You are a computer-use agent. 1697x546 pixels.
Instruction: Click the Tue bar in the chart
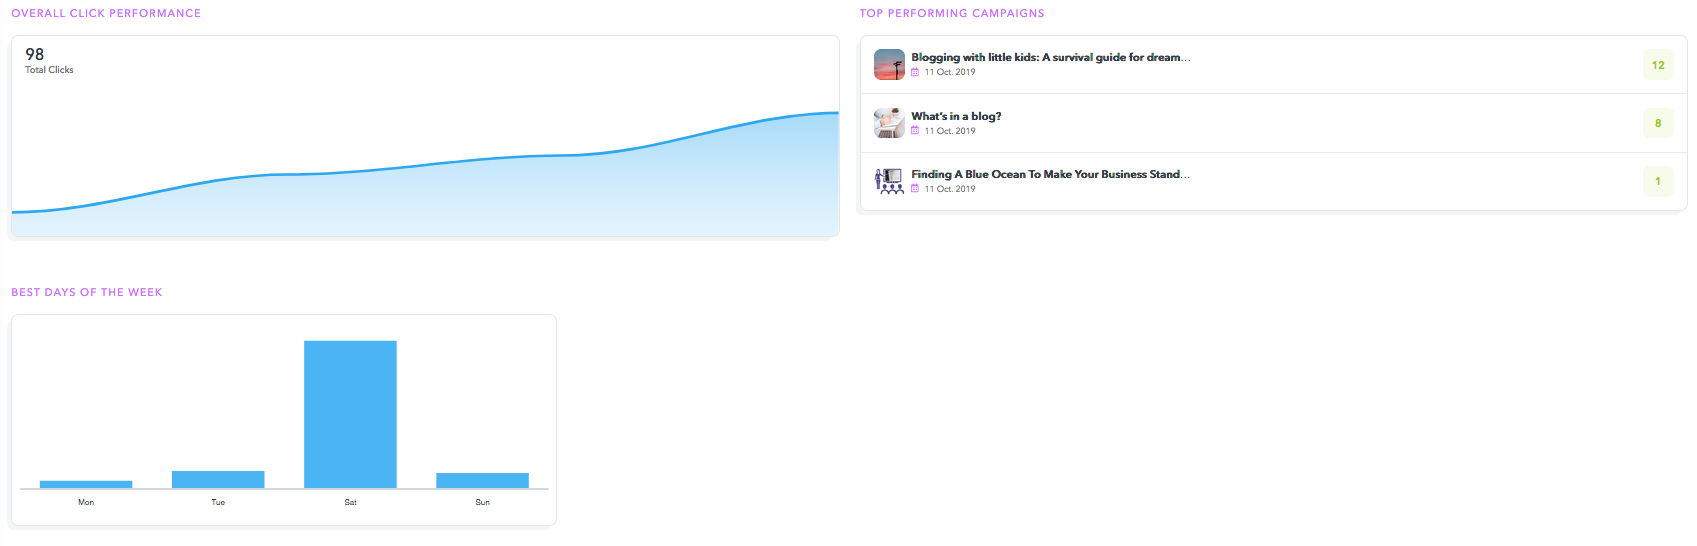tap(218, 479)
